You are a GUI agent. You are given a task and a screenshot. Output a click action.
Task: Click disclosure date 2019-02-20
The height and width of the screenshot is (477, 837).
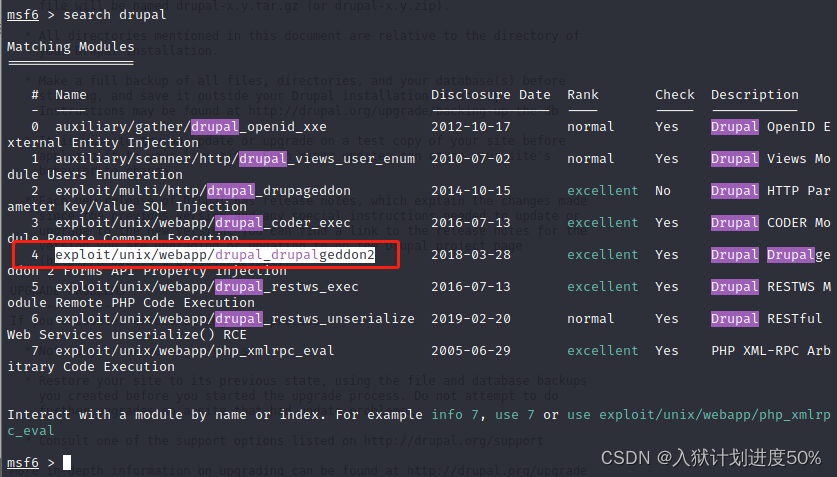pos(471,319)
